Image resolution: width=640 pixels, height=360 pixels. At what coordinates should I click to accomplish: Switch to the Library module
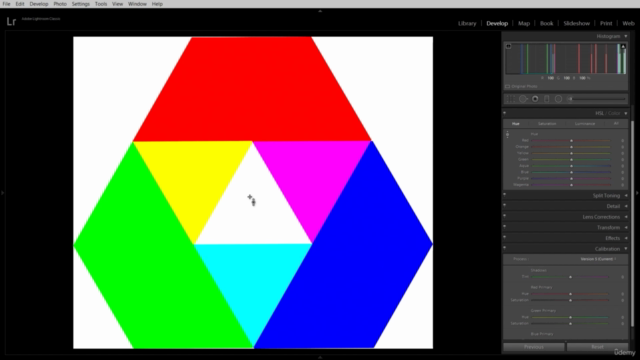click(x=467, y=23)
